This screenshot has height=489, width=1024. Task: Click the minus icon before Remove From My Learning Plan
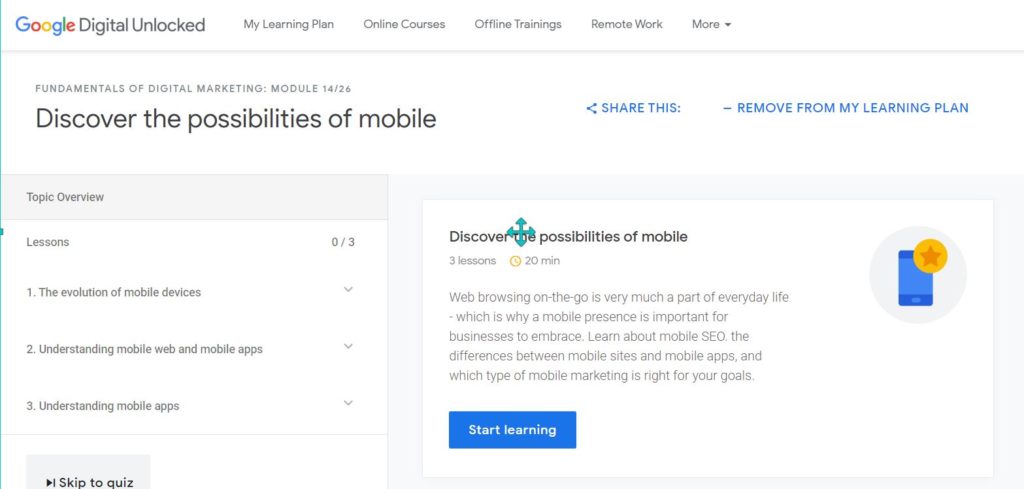click(728, 108)
